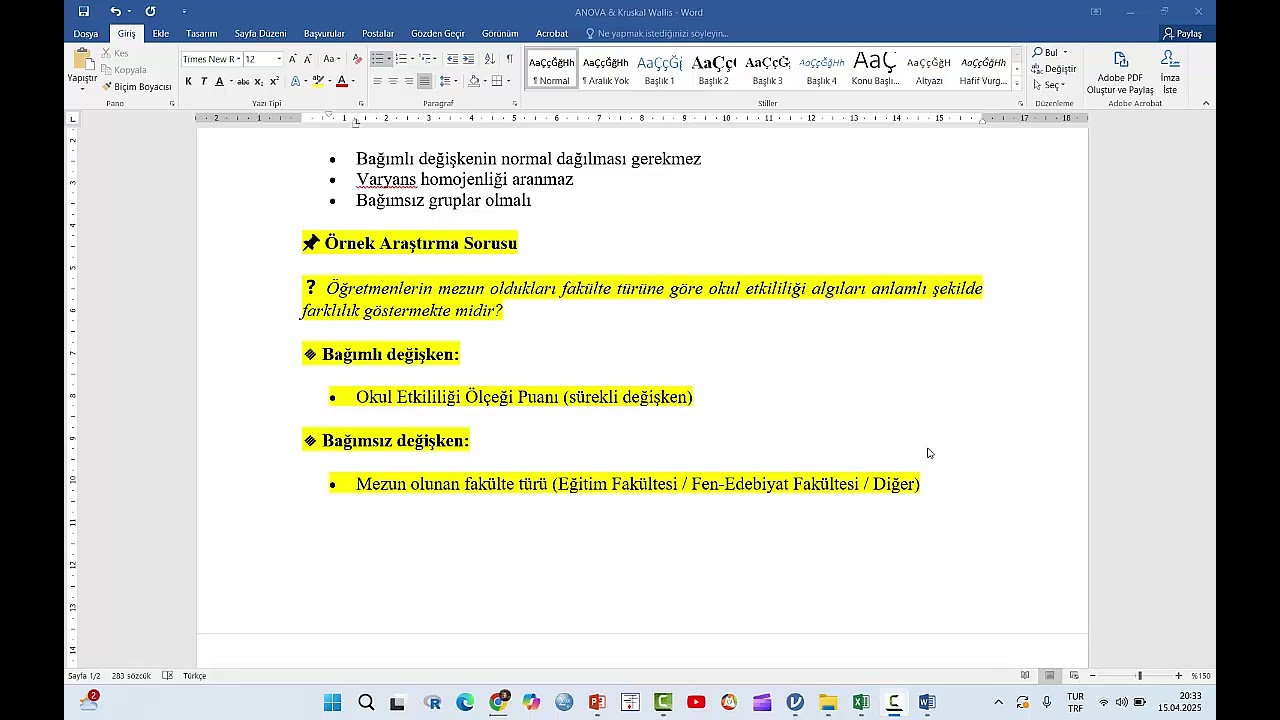Increase font size with the grow font icon

tap(293, 59)
